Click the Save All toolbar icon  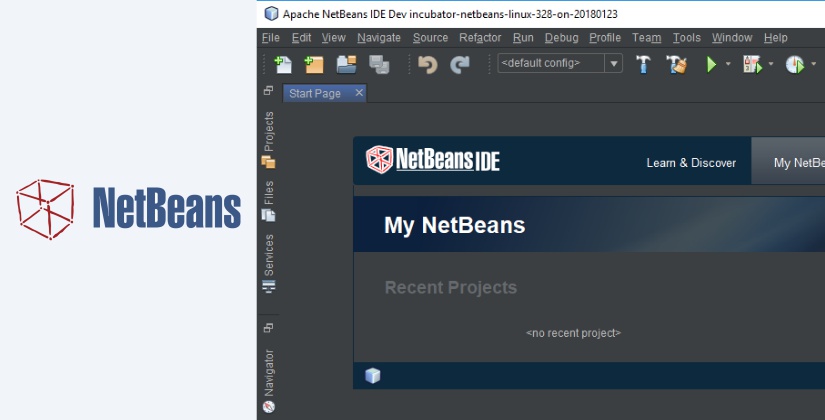[x=378, y=64]
